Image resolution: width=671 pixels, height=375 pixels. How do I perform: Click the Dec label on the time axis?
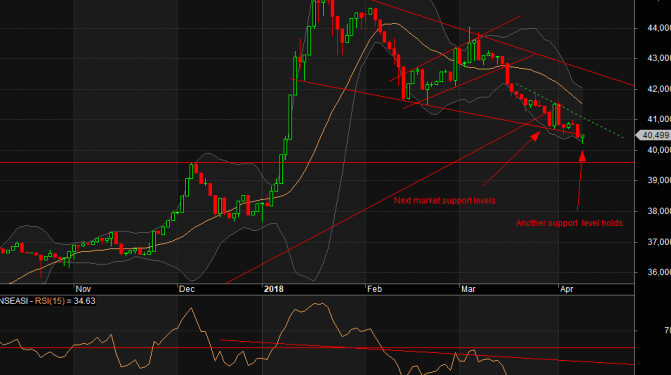pyautogui.click(x=187, y=289)
